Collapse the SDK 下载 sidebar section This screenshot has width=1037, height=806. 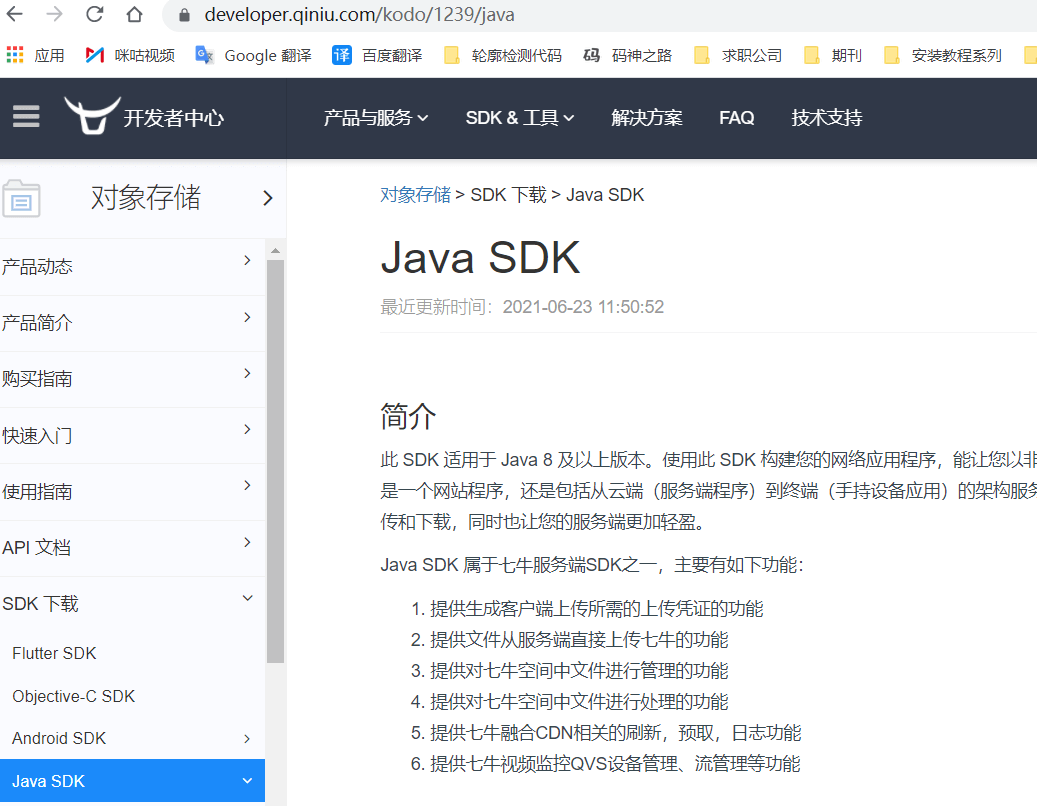[x=132, y=603]
